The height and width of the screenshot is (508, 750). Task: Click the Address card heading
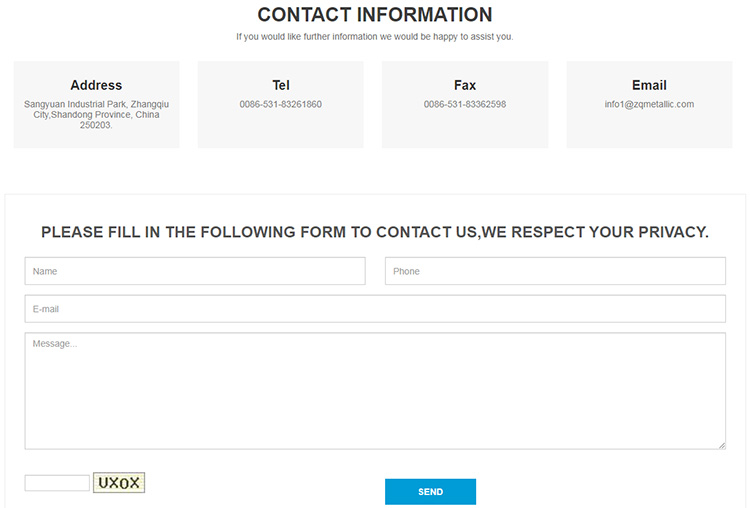96,85
